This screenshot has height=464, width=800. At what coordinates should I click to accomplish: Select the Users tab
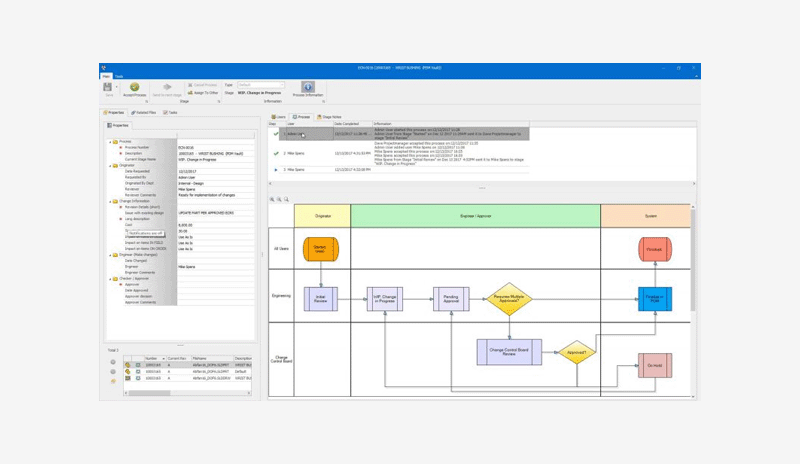279,117
